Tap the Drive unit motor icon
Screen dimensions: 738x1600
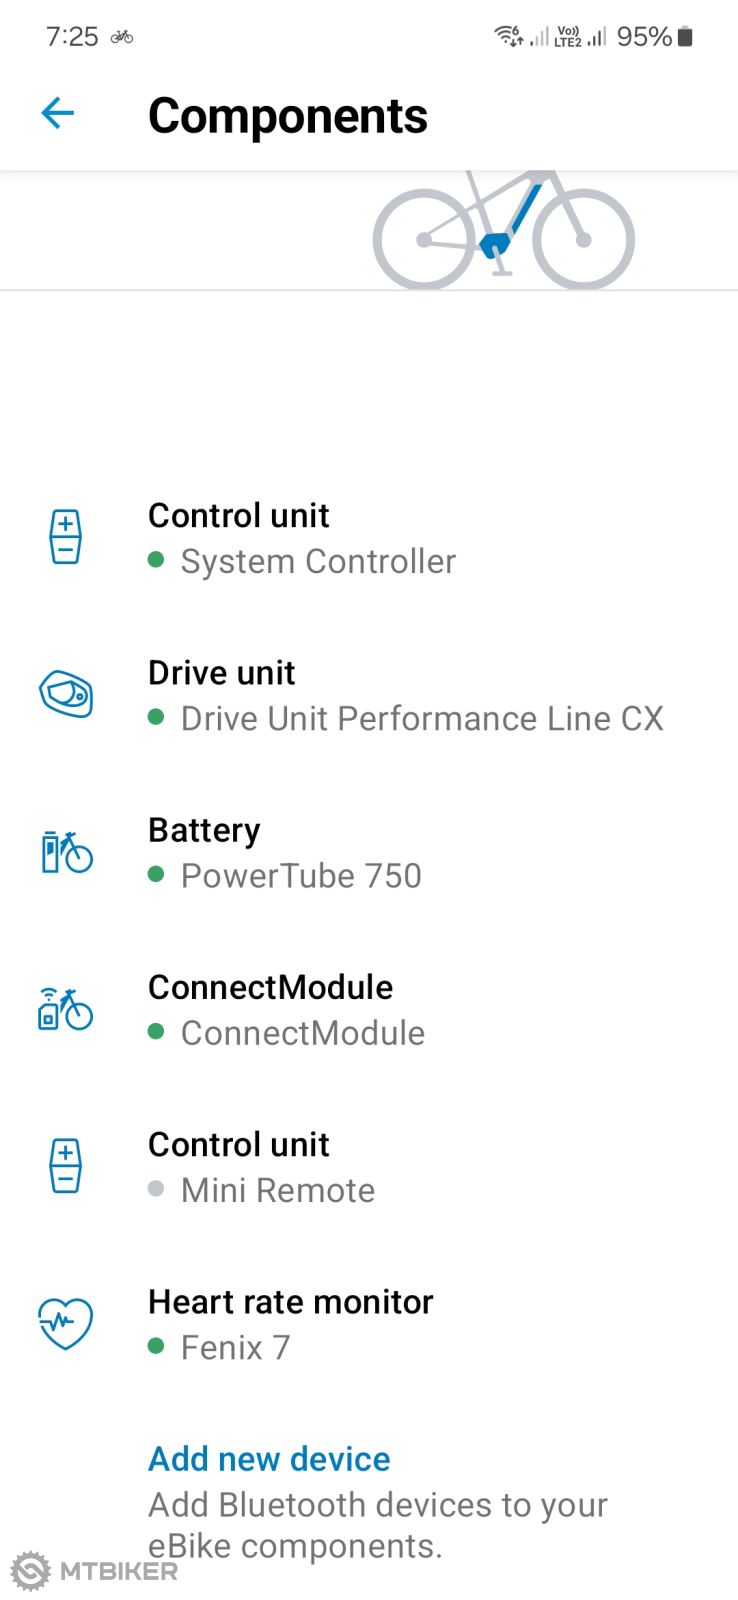point(66,694)
